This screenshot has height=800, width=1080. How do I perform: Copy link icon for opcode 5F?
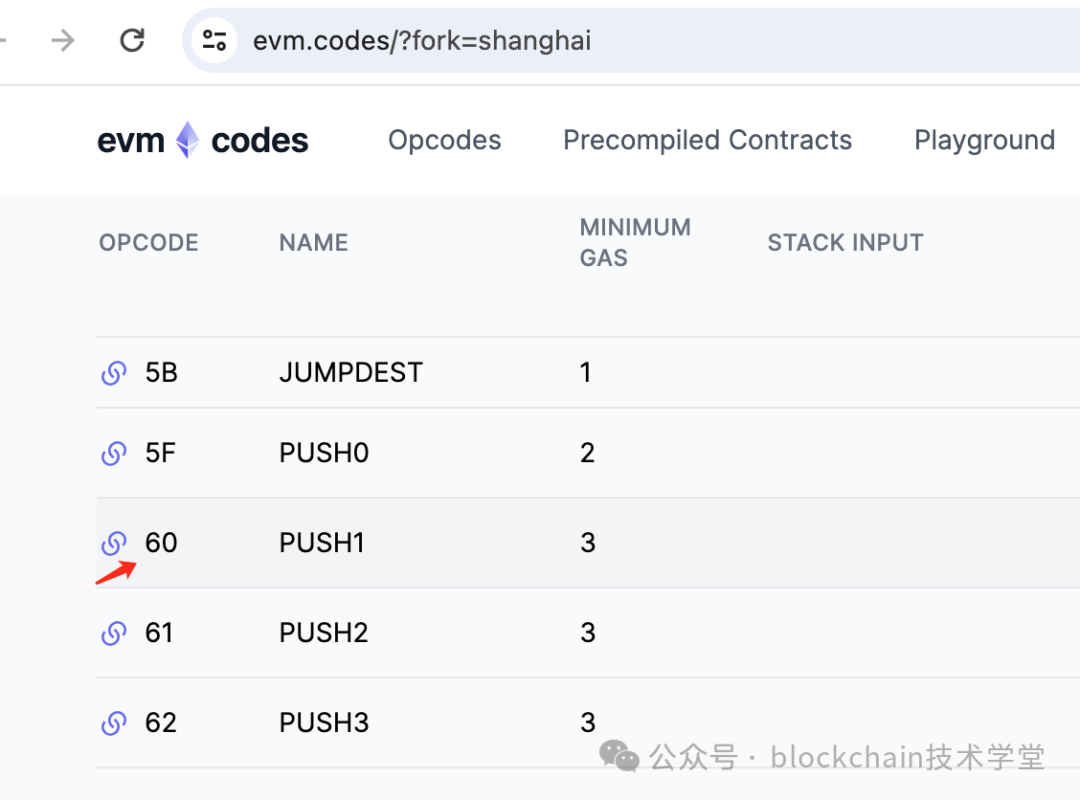[114, 453]
